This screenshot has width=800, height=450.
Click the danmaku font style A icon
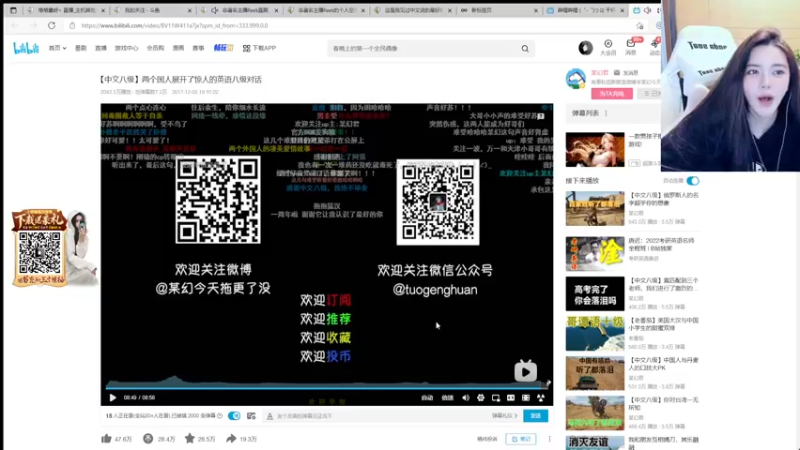(x=270, y=416)
